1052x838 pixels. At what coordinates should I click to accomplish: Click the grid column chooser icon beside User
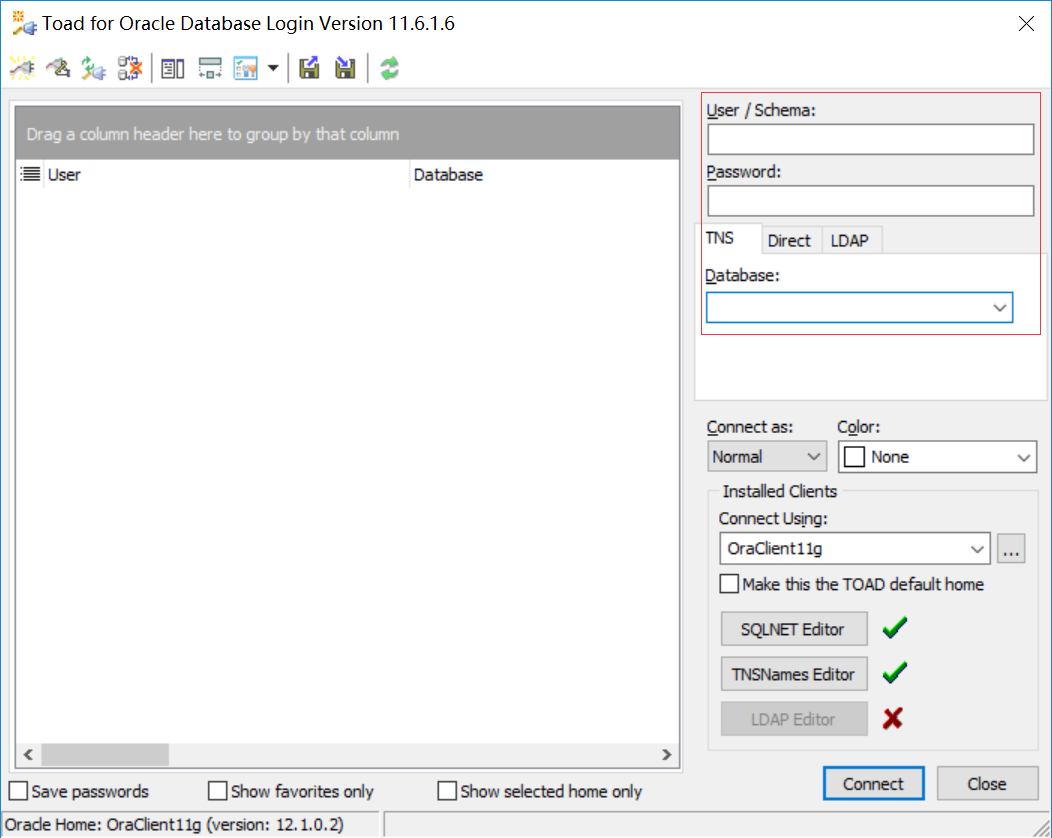tap(30, 174)
